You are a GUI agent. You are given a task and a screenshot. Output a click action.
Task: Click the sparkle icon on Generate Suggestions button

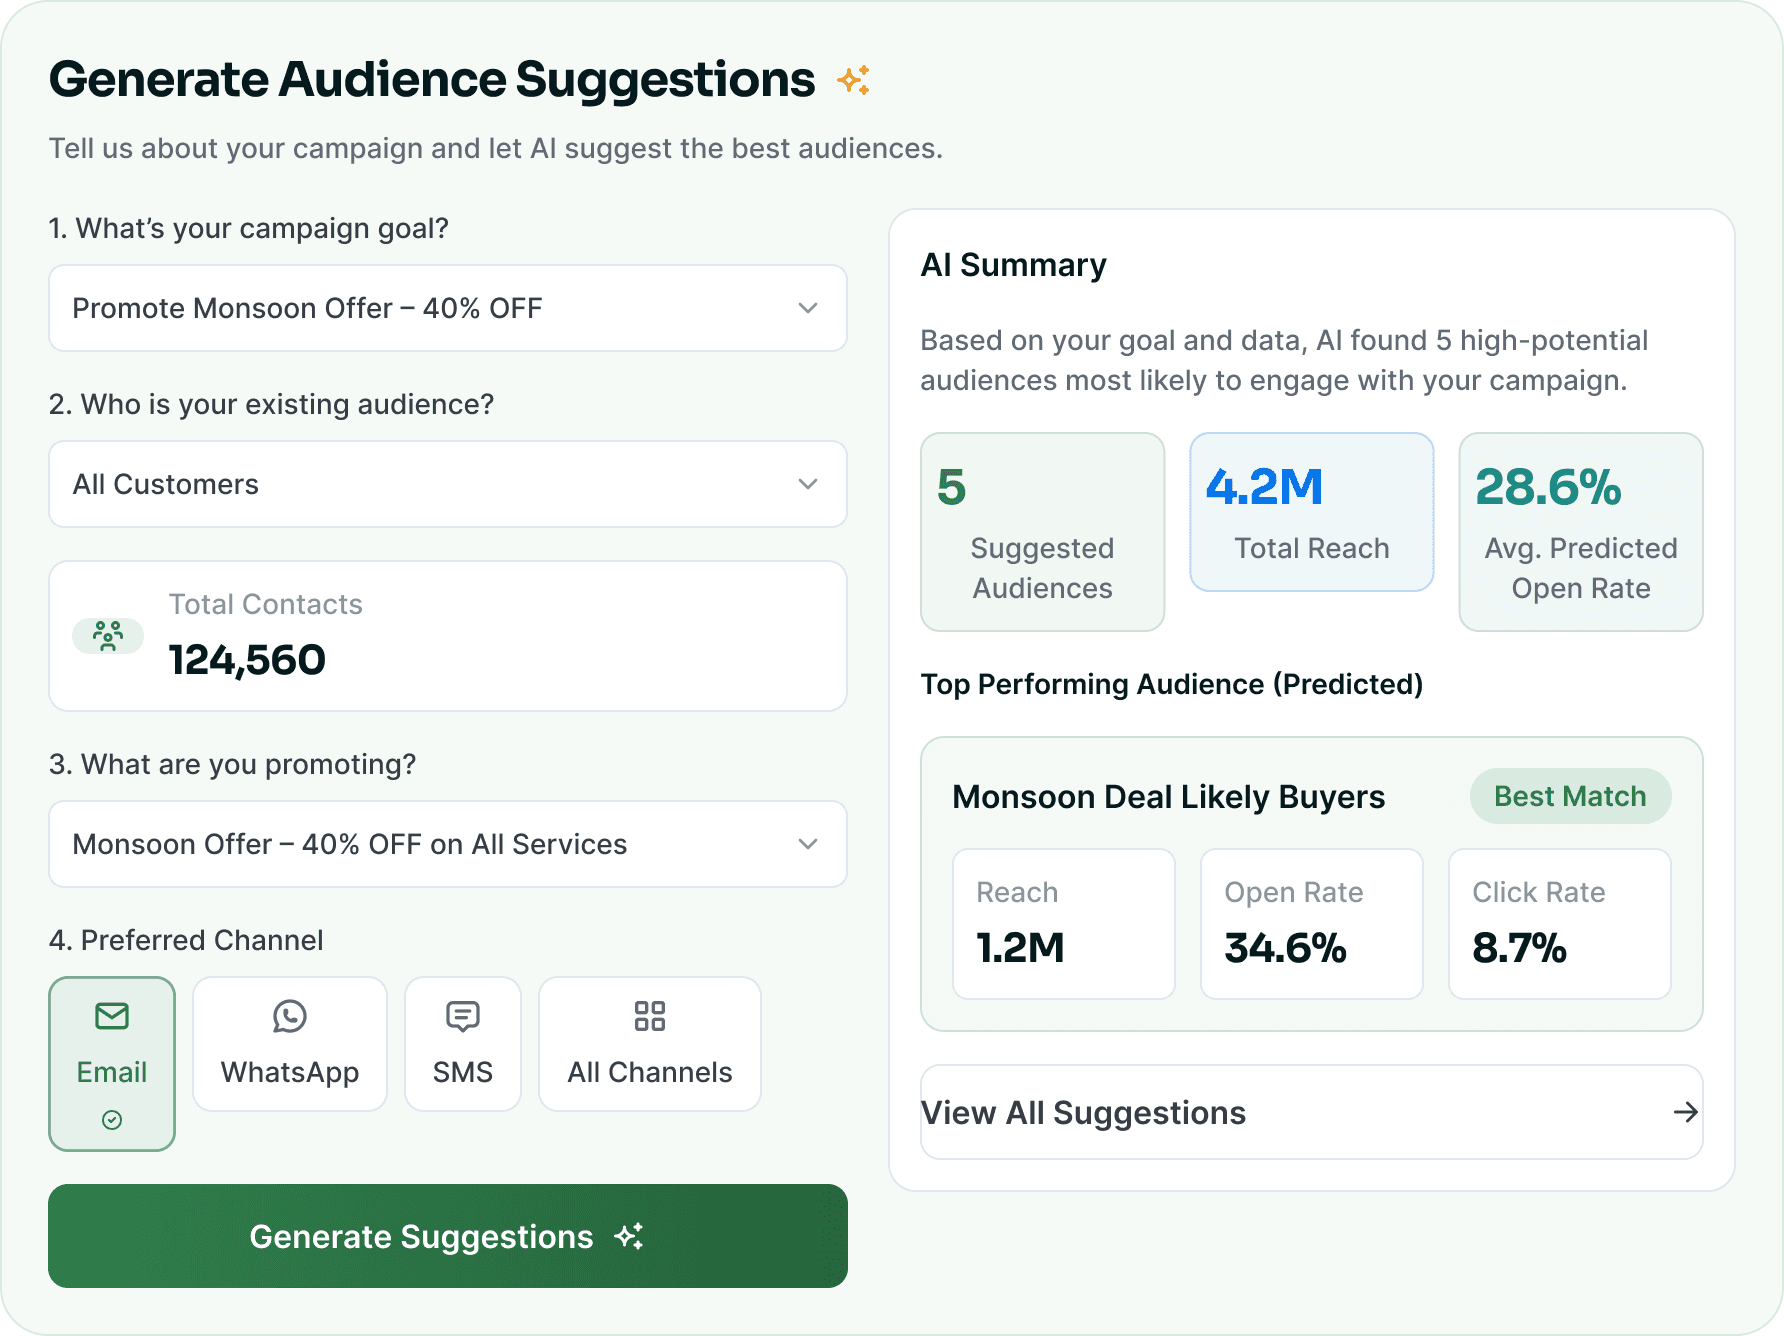629,1237
